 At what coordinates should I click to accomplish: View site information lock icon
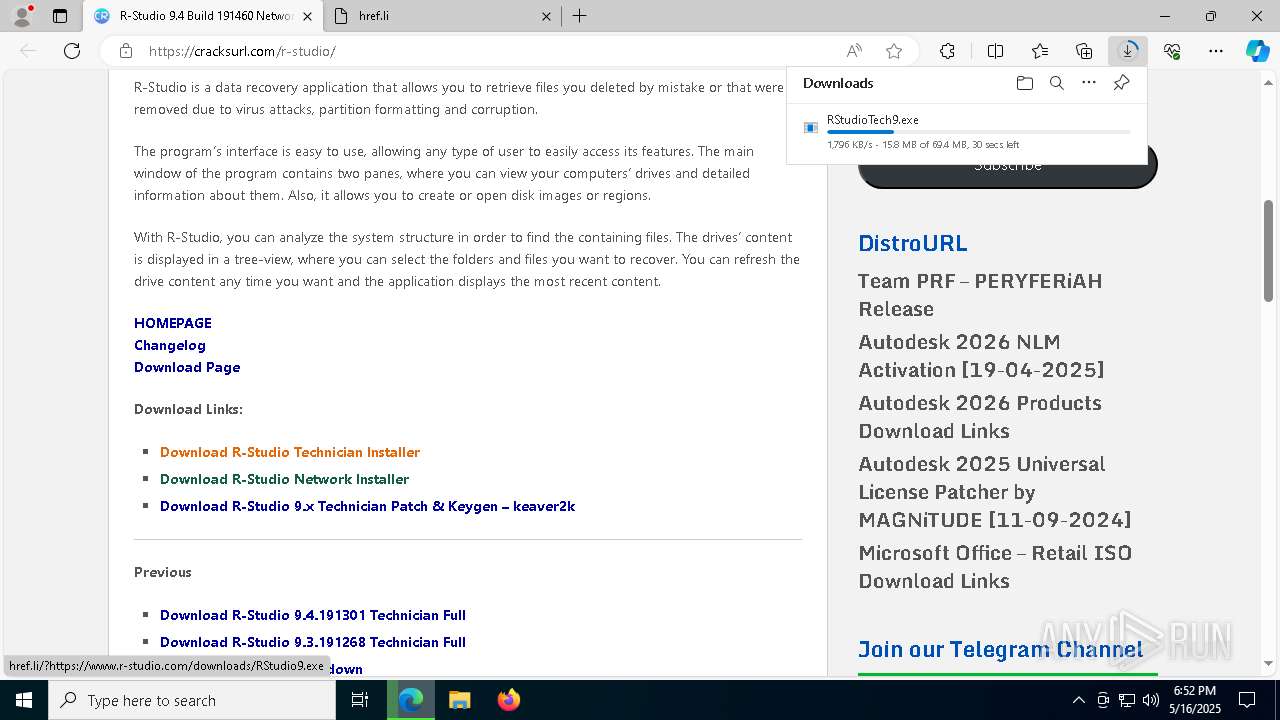[125, 51]
